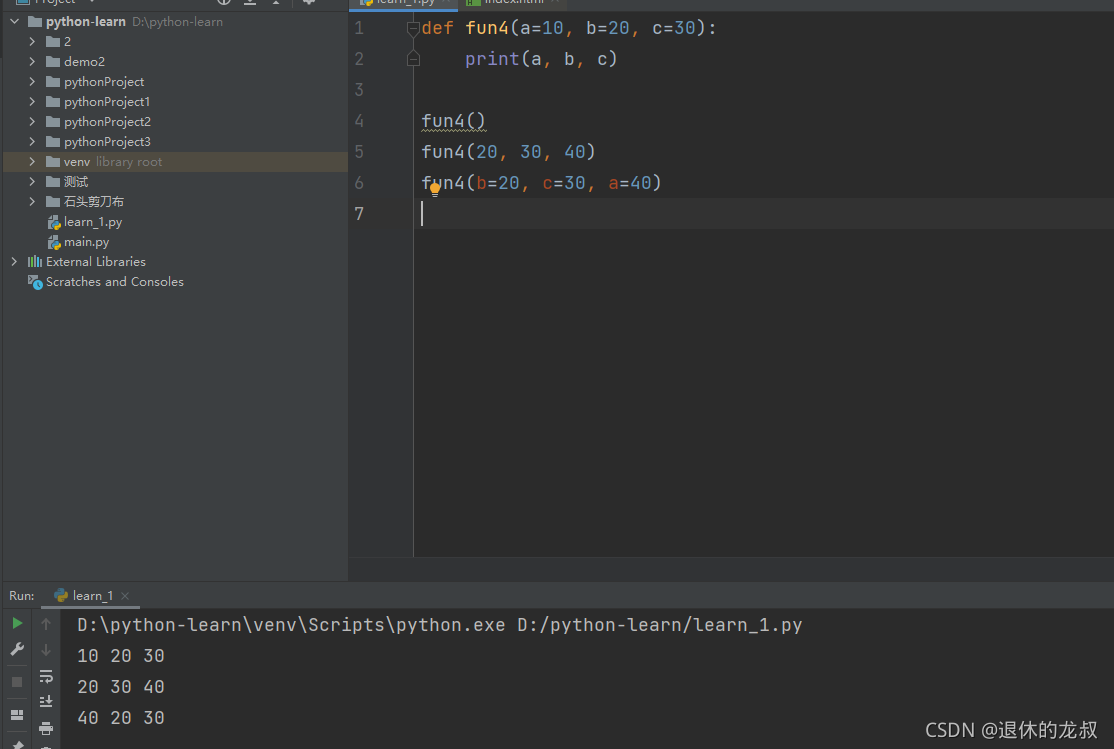Image resolution: width=1114 pixels, height=749 pixels.
Task: Click the fun4(20, 30, 40) call
Action: 508,151
